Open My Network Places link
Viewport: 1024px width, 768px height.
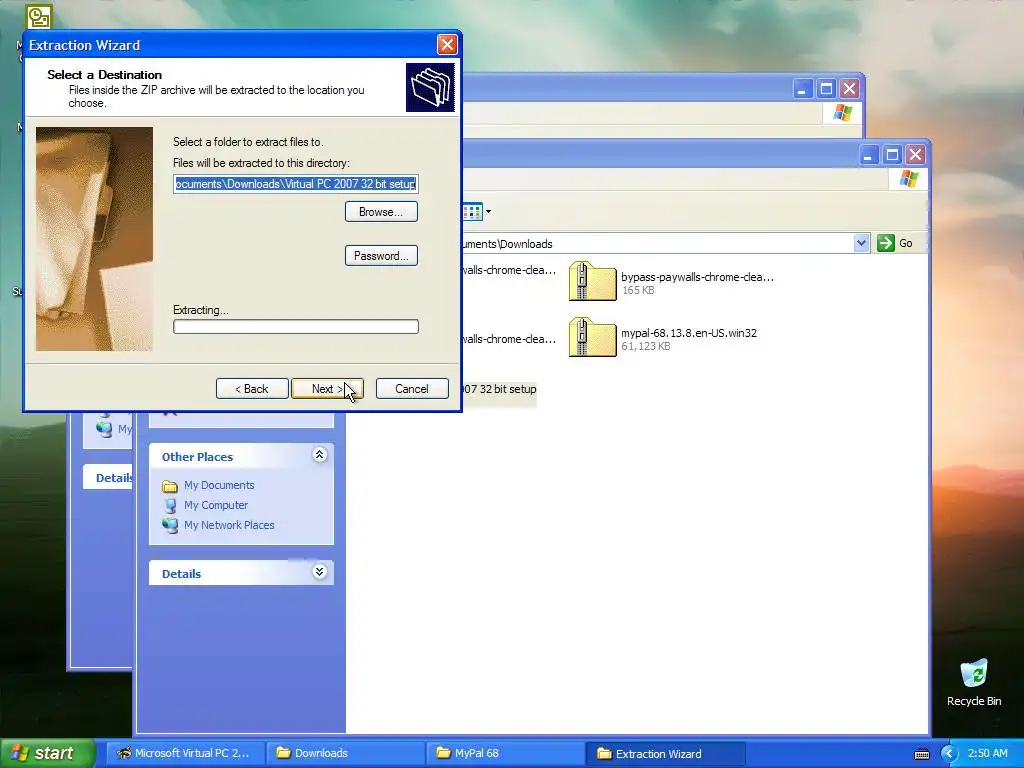[229, 525]
